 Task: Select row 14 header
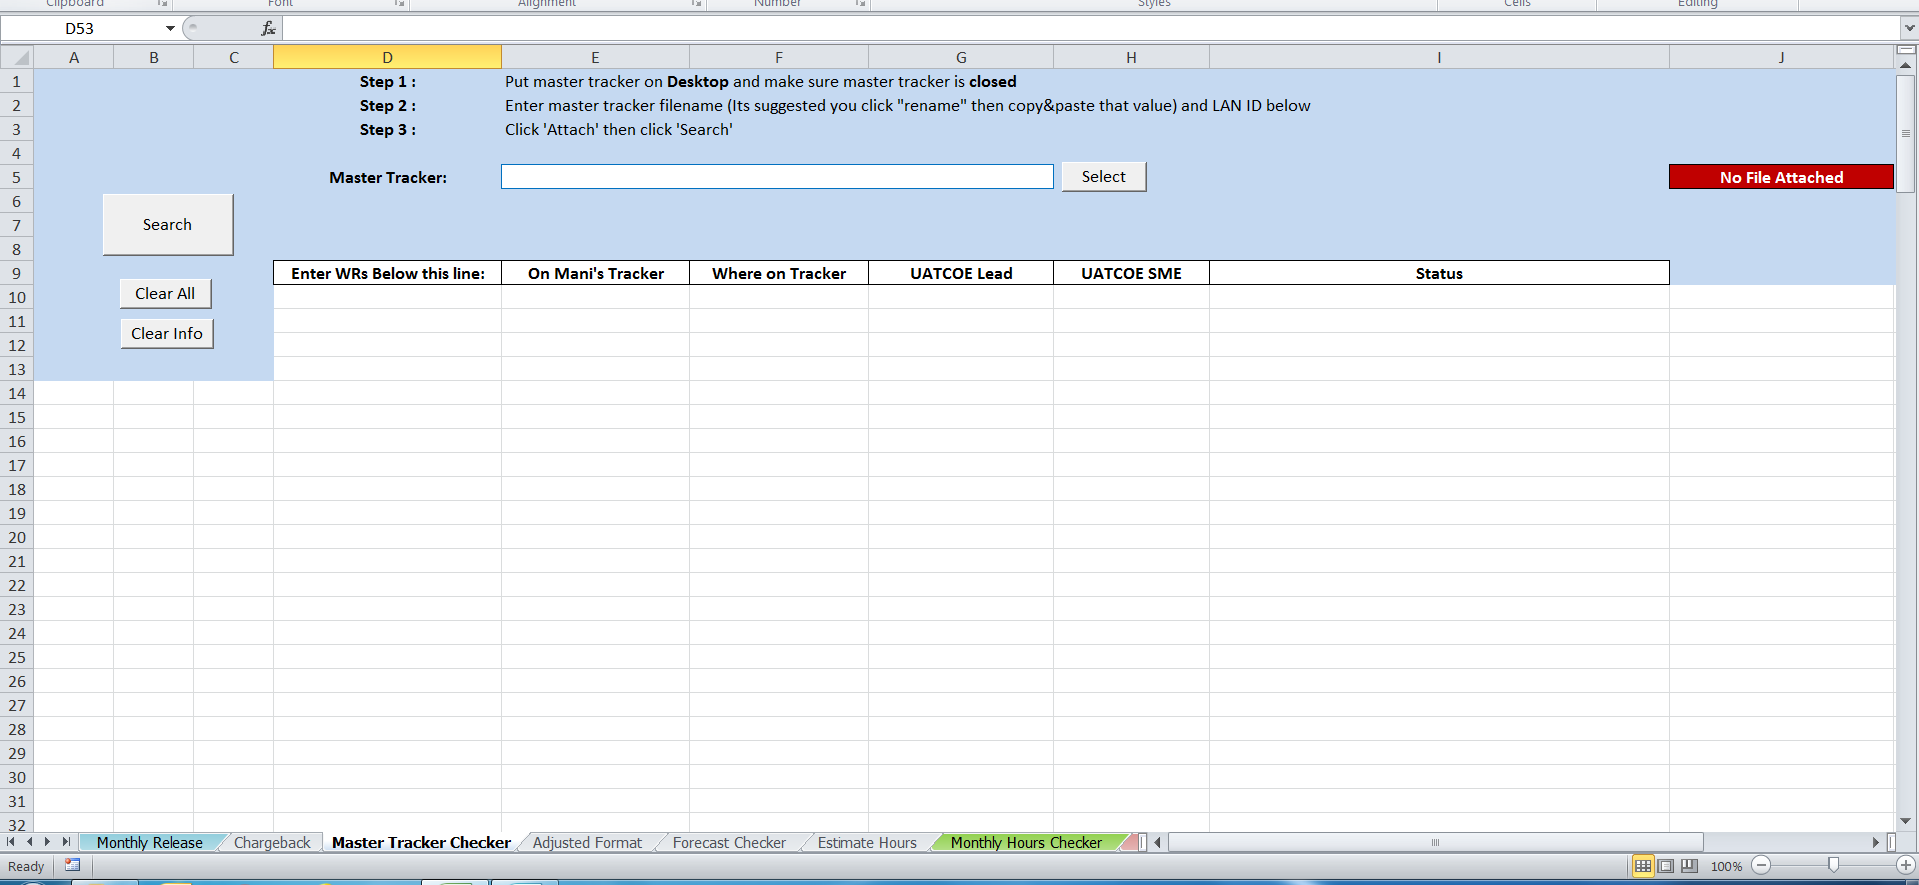click(17, 393)
